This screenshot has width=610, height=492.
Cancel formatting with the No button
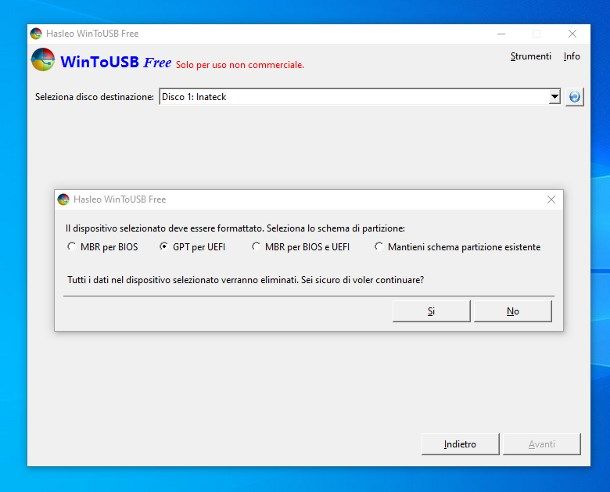(512, 311)
